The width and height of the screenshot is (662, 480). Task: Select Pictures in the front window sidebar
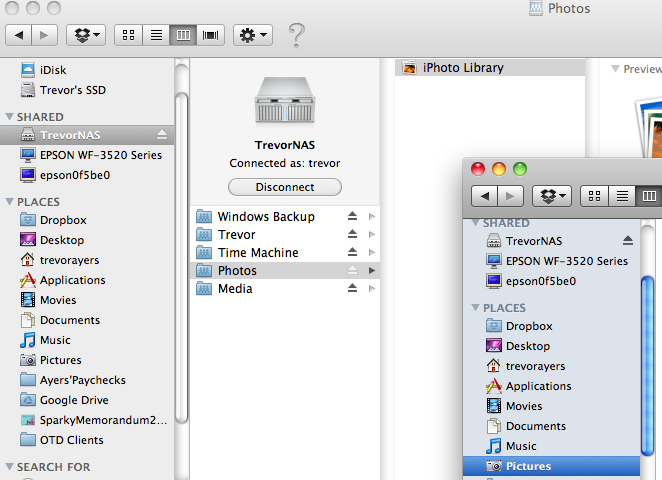tap(551, 466)
